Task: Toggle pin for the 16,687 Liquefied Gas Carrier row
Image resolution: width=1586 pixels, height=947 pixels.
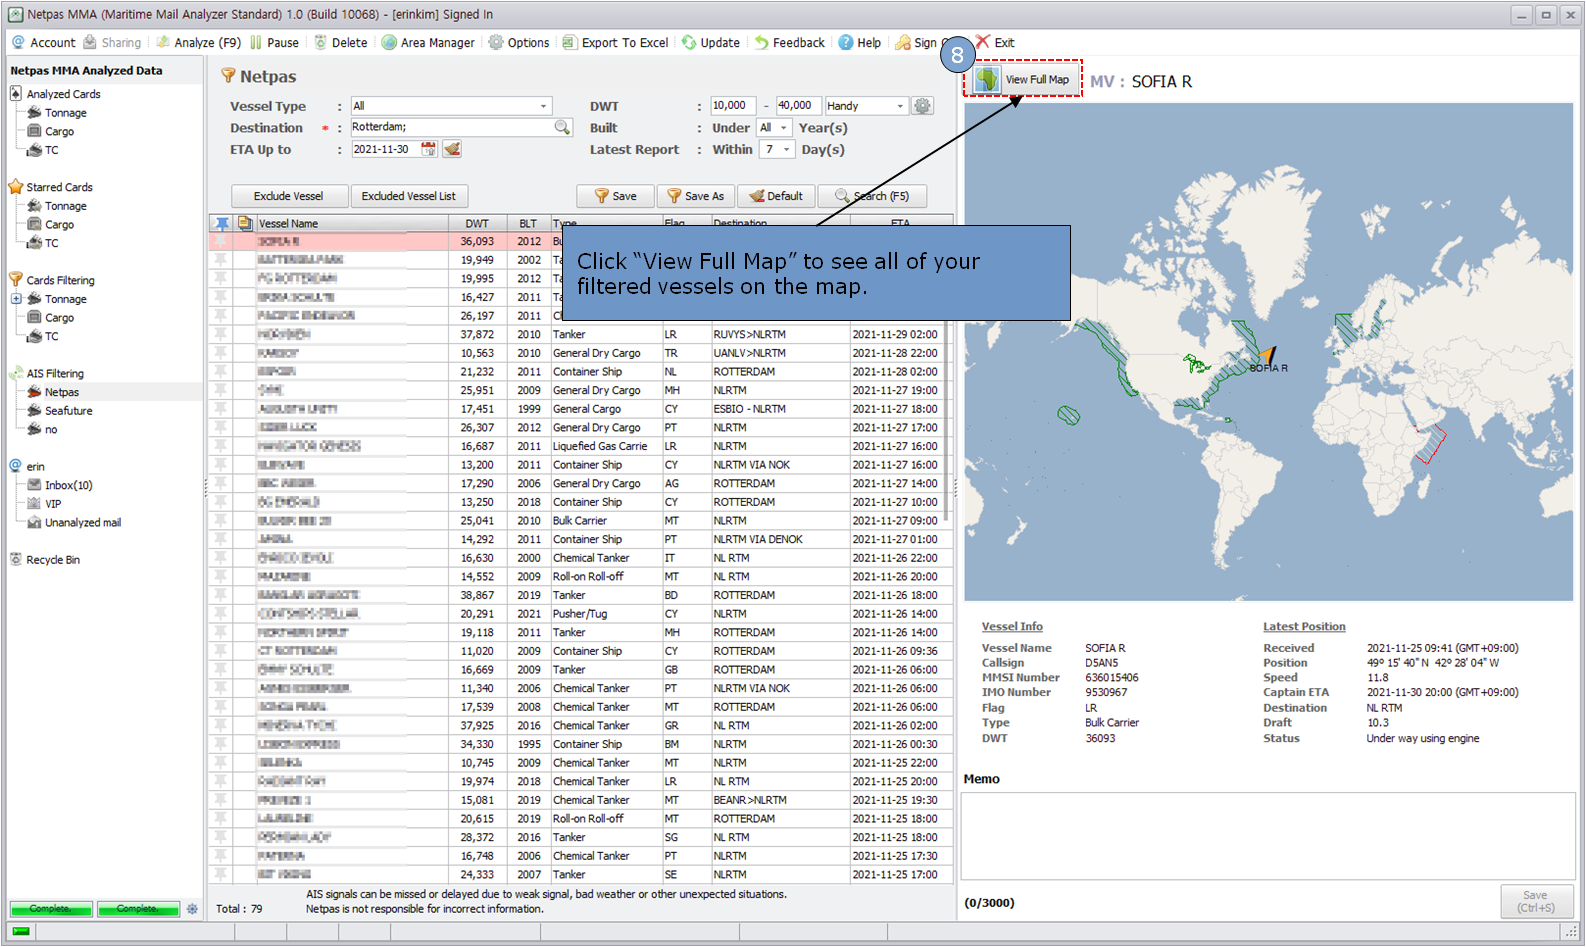Action: click(221, 446)
